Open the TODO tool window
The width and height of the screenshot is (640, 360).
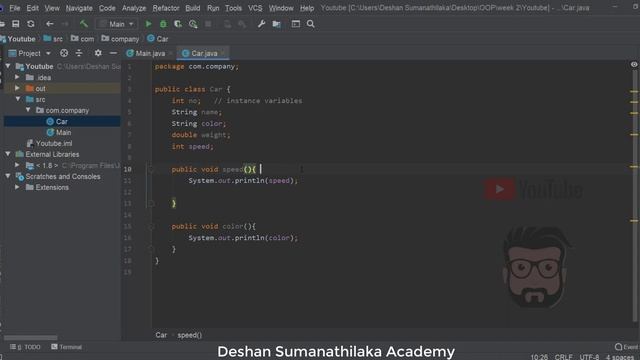tap(25, 347)
